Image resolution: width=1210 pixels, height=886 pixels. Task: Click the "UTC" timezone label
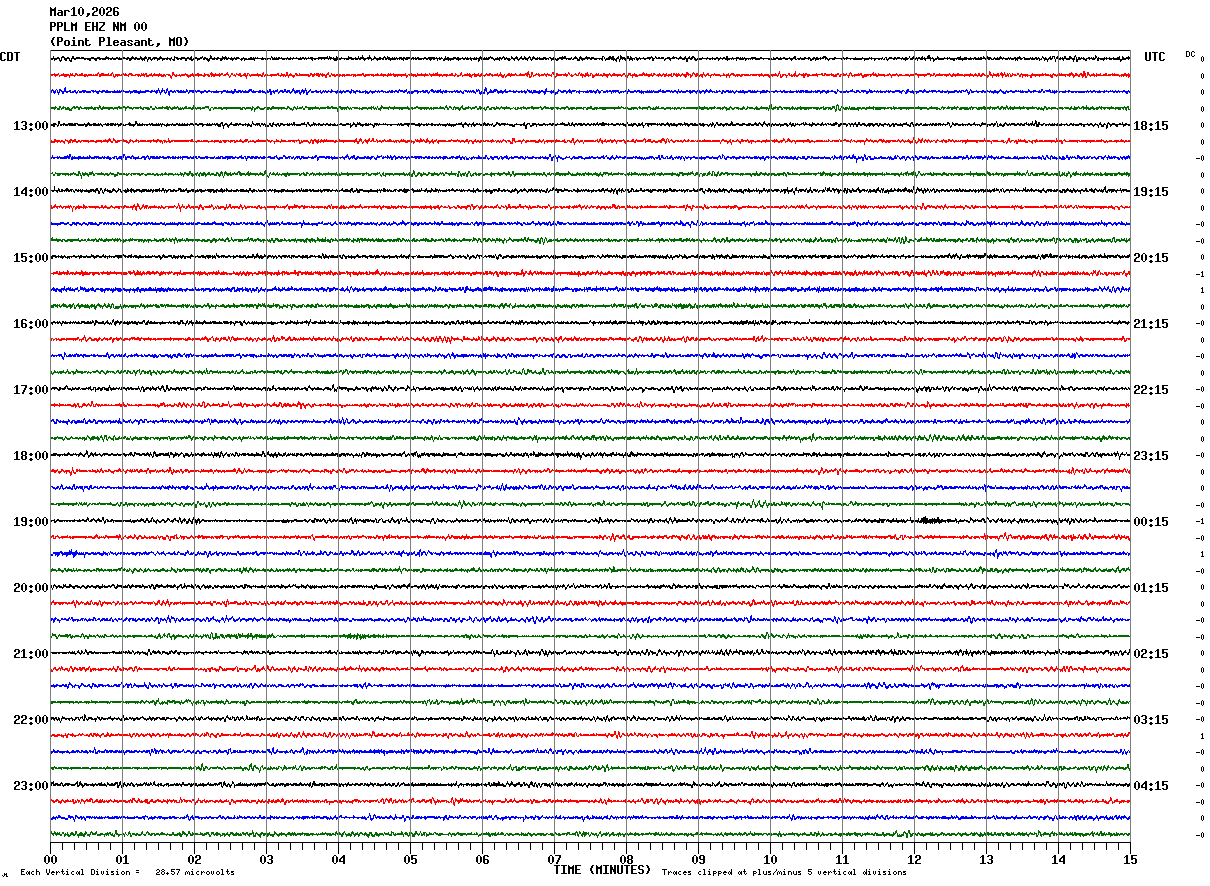[1155, 57]
